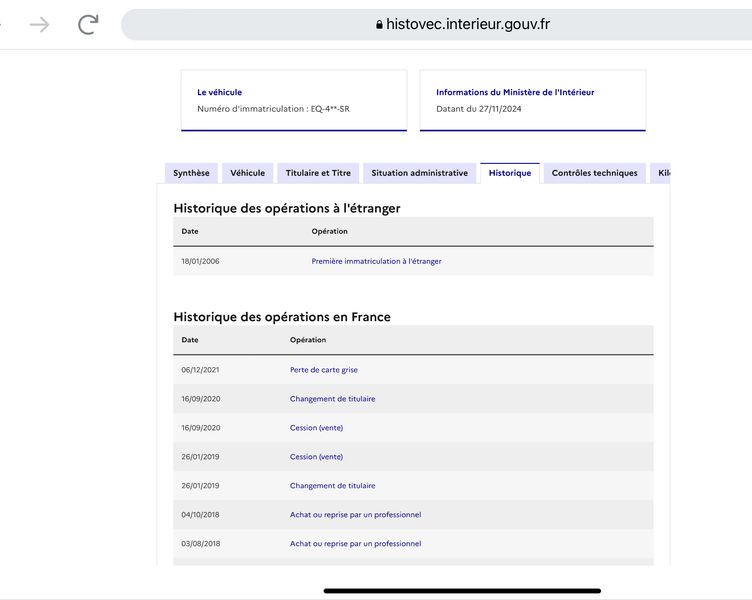Viewport: 752px width, 600px height.
Task: Open the Titulaire et Titre tab
Action: pos(318,173)
